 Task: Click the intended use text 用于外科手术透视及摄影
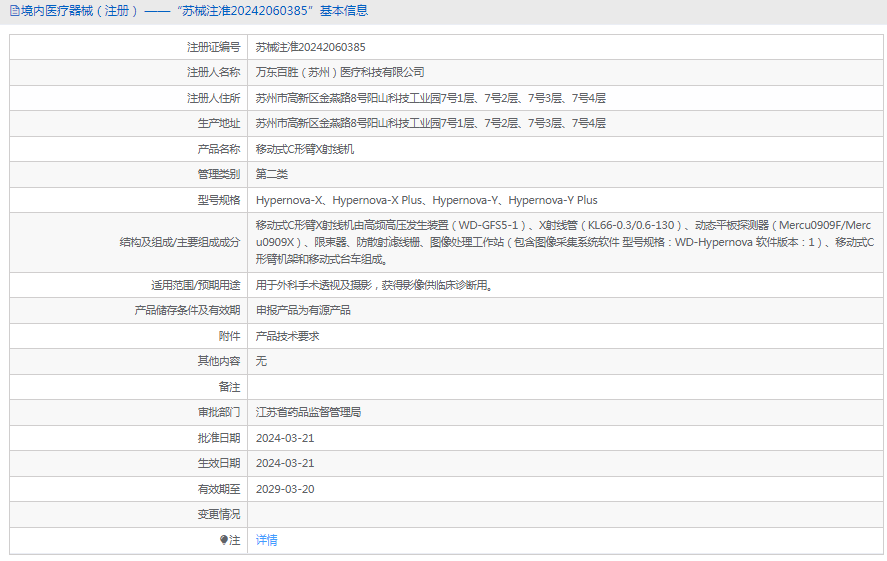pos(374,285)
